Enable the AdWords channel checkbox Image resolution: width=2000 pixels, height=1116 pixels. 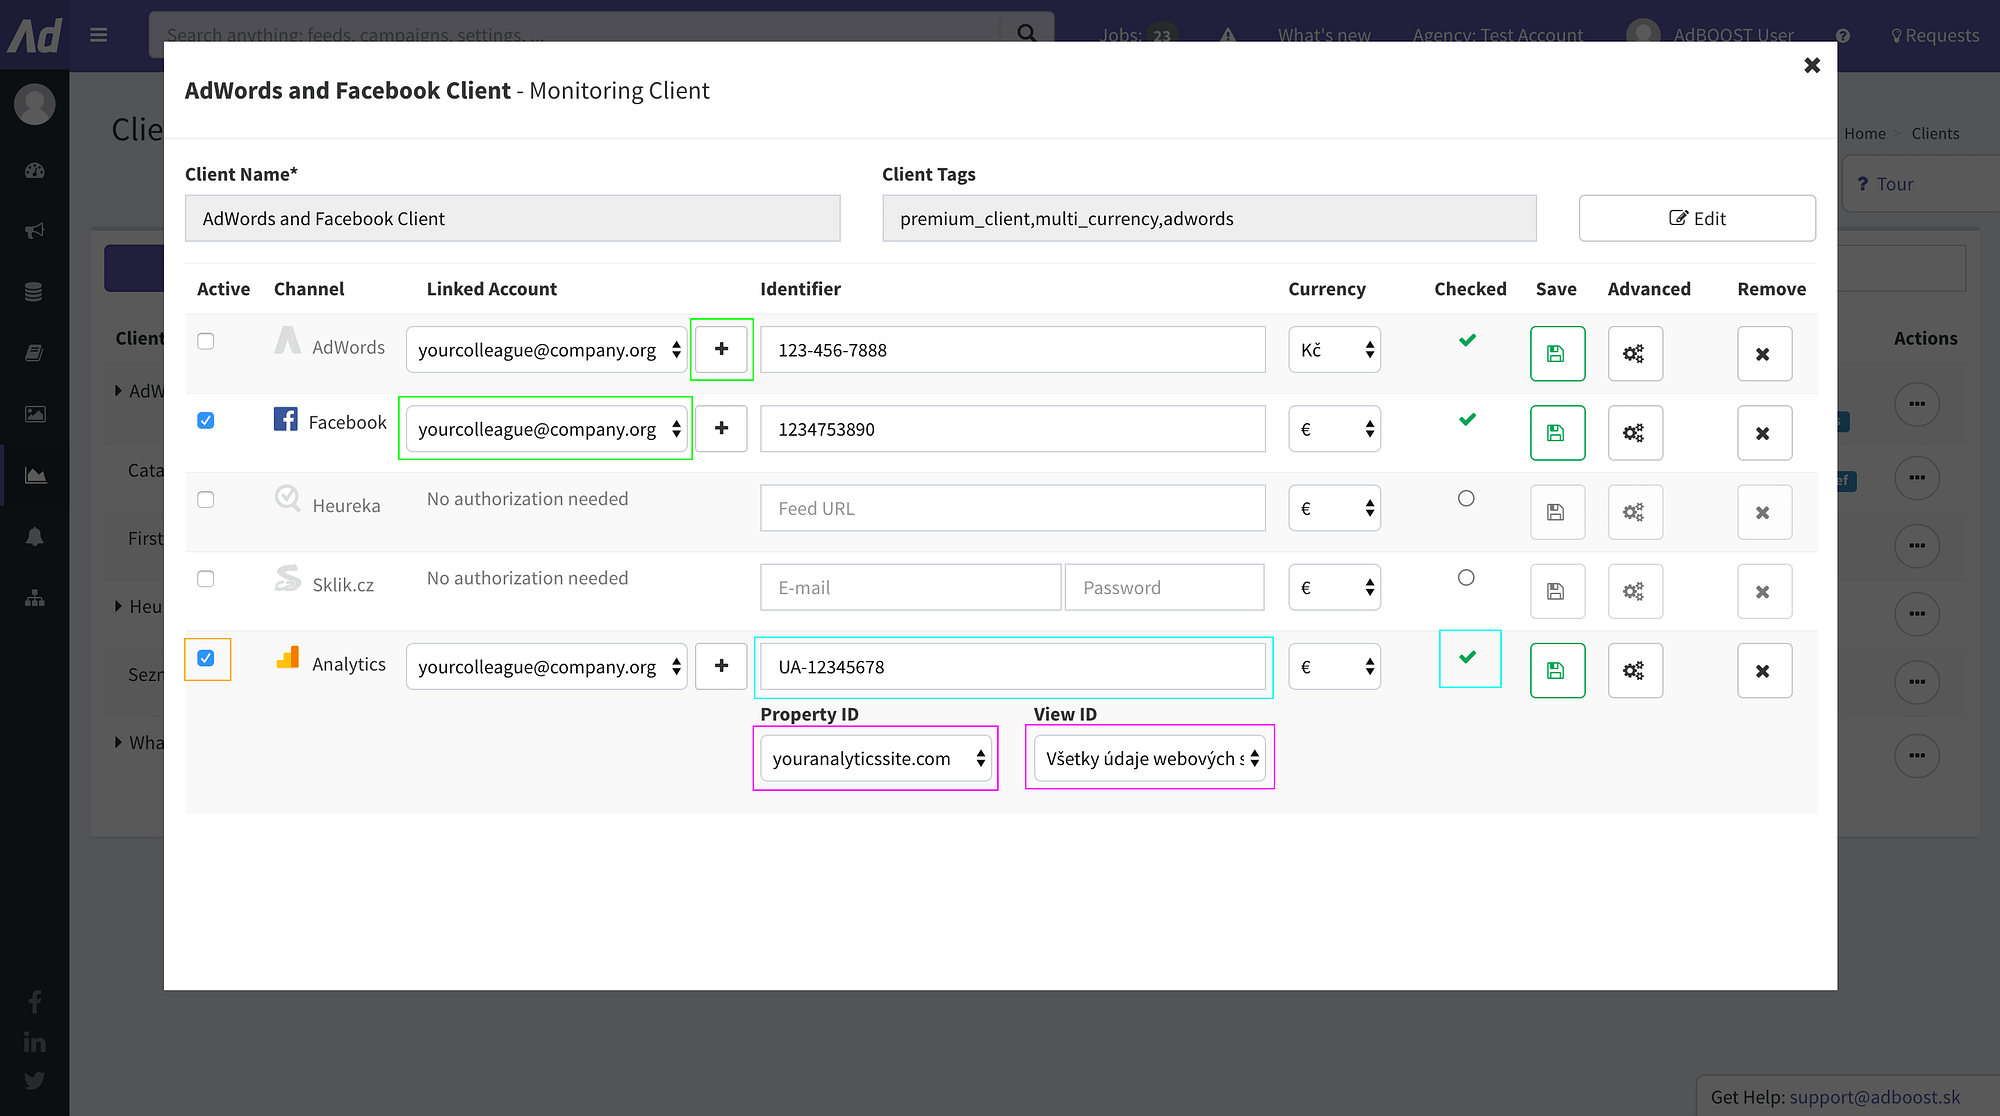(x=206, y=341)
